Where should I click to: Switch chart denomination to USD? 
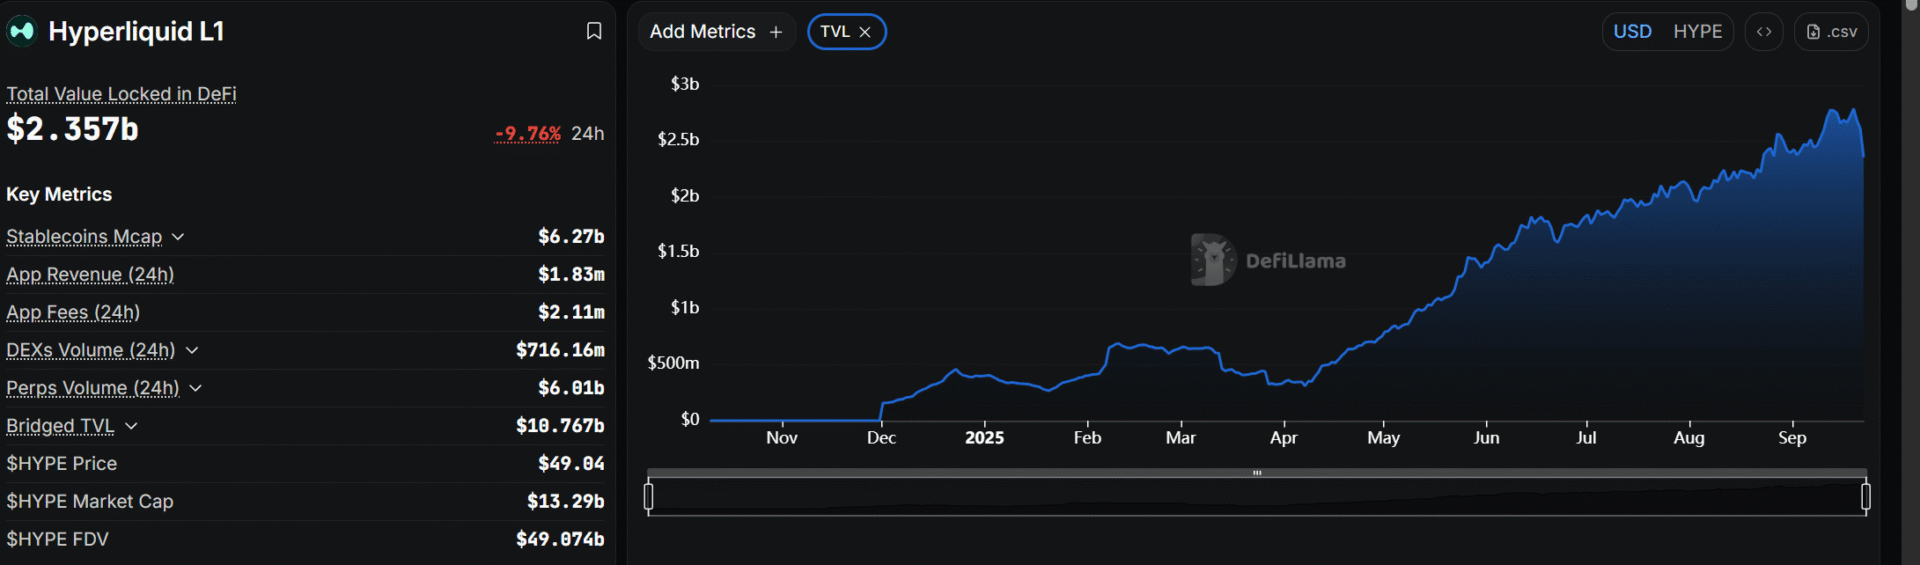pyautogui.click(x=1632, y=32)
